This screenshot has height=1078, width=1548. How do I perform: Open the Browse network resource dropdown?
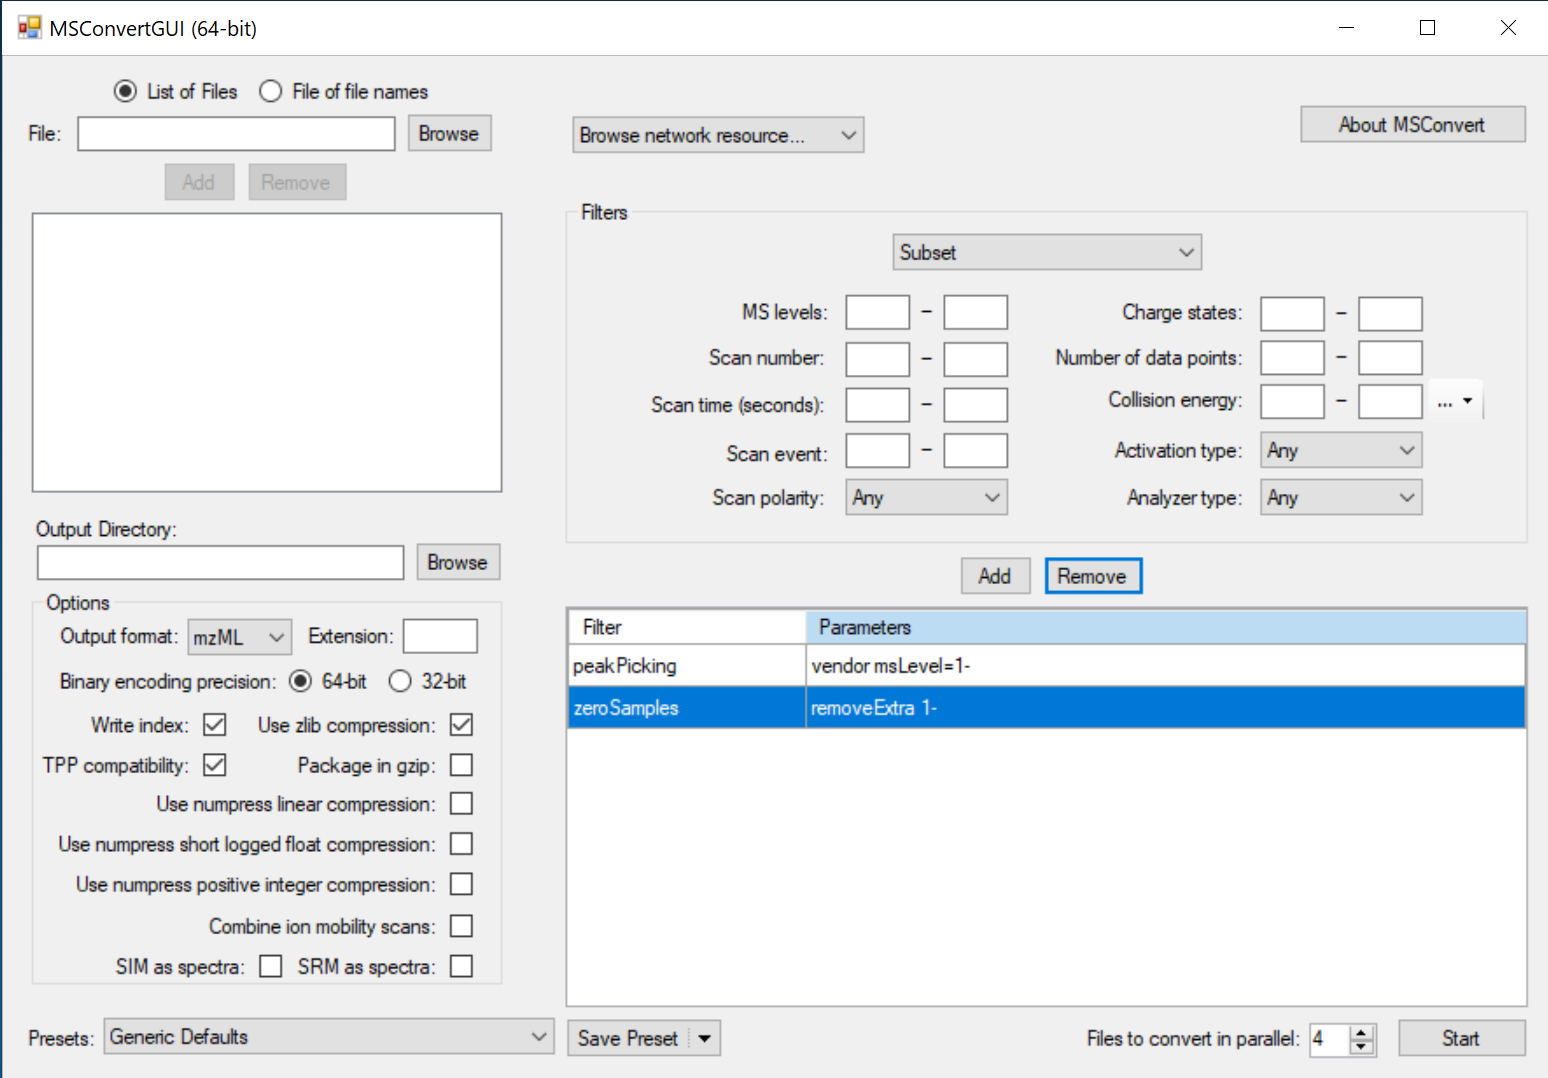click(718, 135)
